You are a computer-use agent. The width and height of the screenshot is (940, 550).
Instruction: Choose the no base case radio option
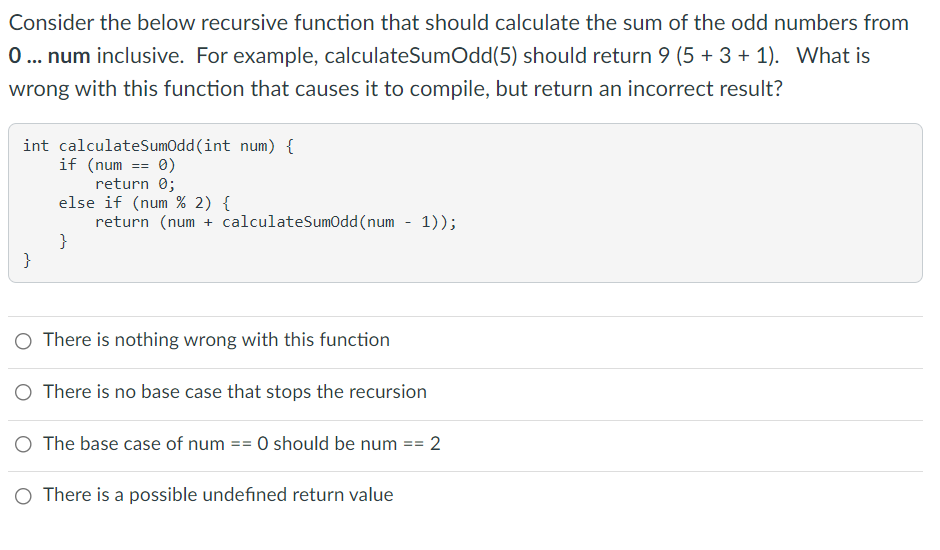coord(23,393)
